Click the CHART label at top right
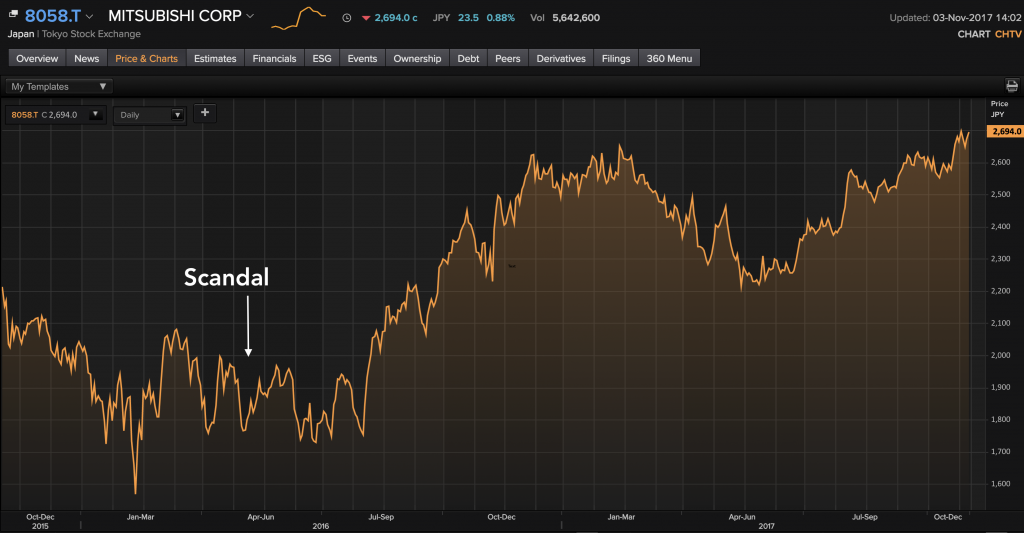The image size is (1024, 533). pos(974,34)
